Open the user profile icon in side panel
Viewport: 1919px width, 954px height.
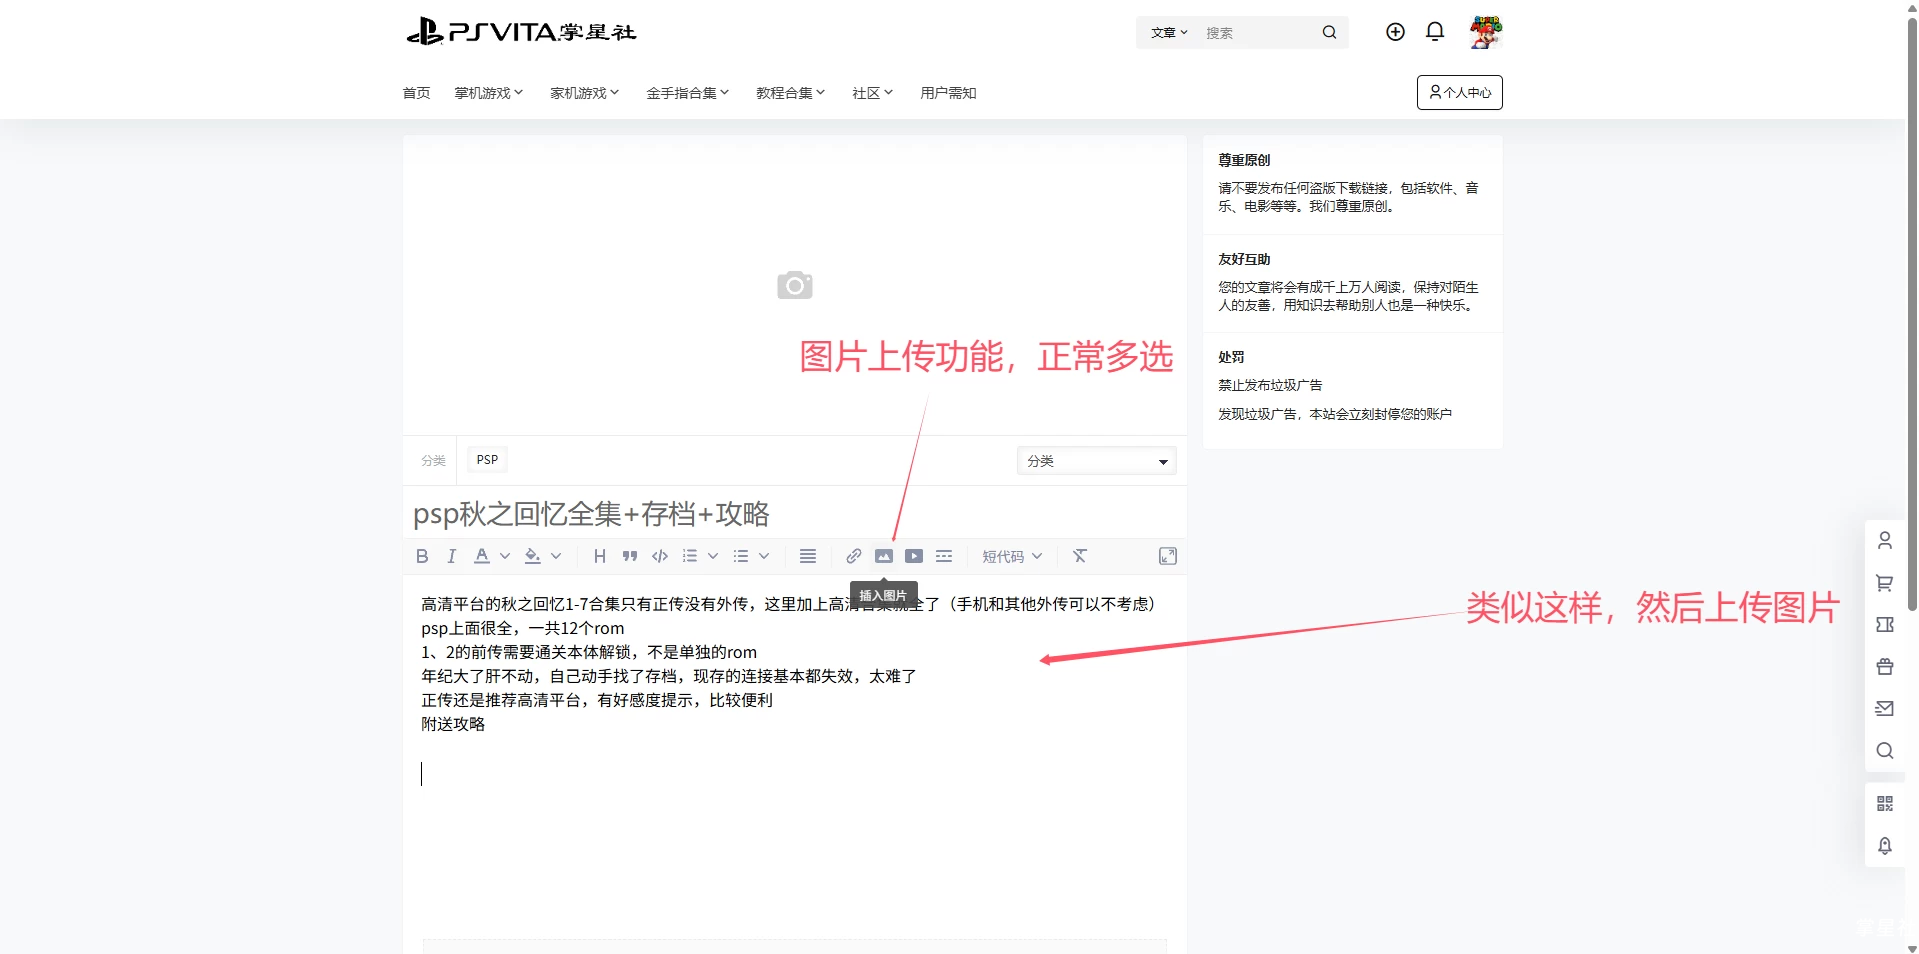pos(1885,541)
